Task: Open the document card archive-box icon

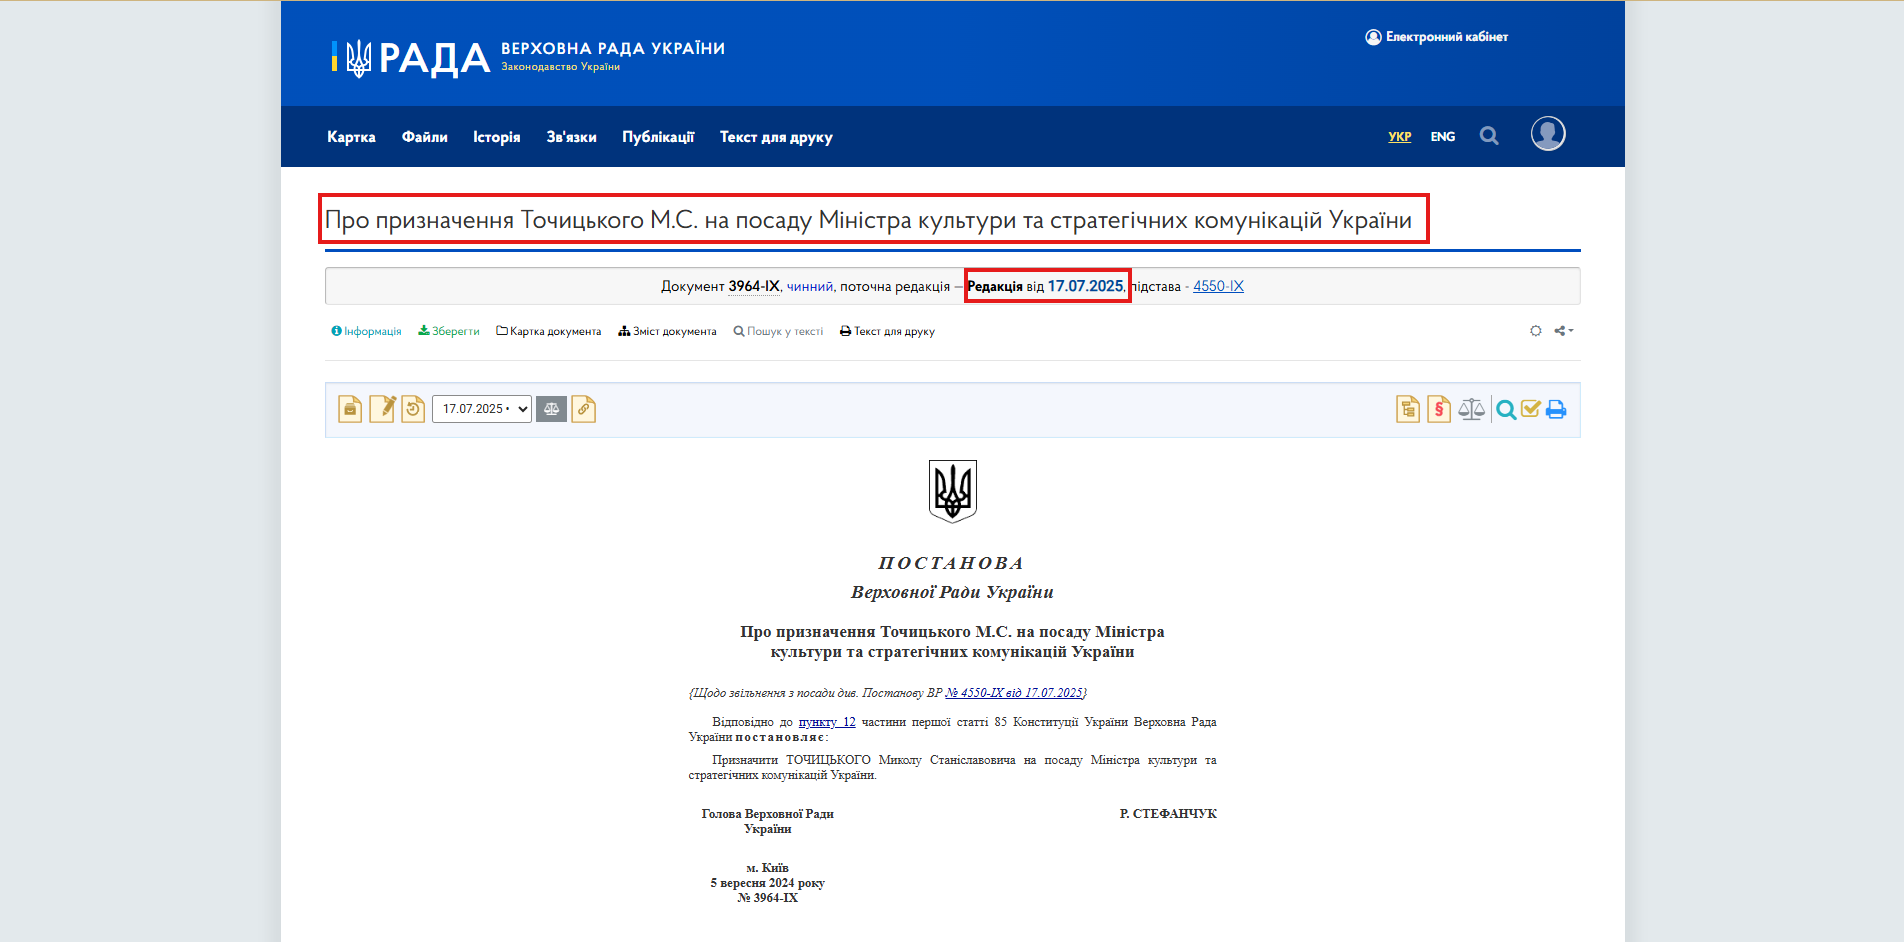Action: 350,409
